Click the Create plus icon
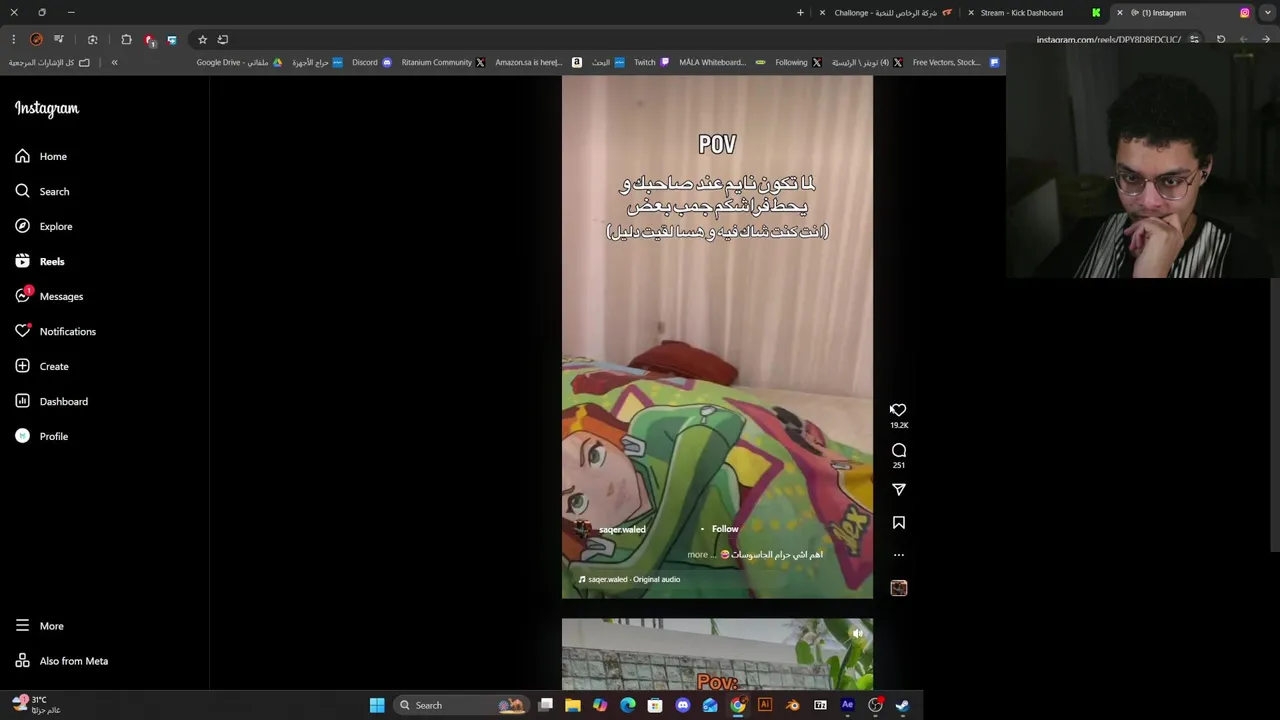Screen dimensions: 1280x720 tap(22, 366)
